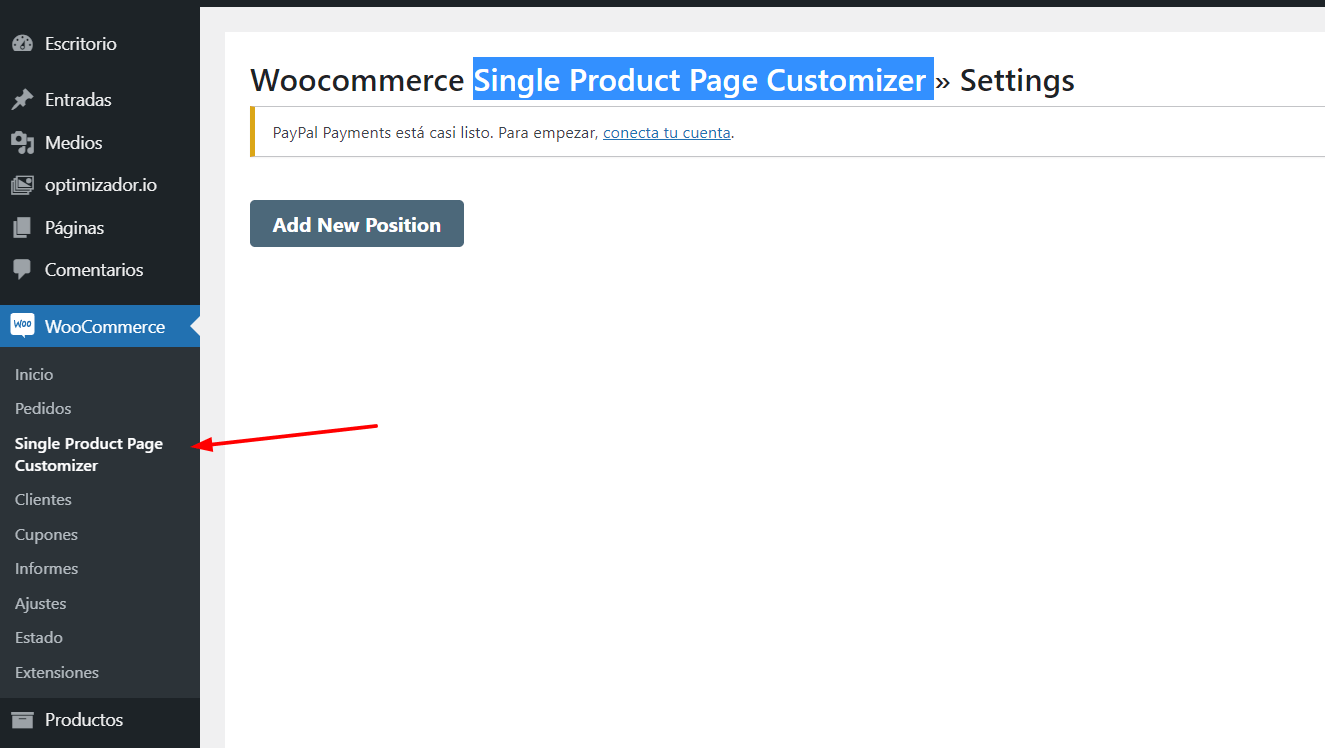Check the Estado submenu page
Screen dimensions: 1325x748
click(39, 638)
